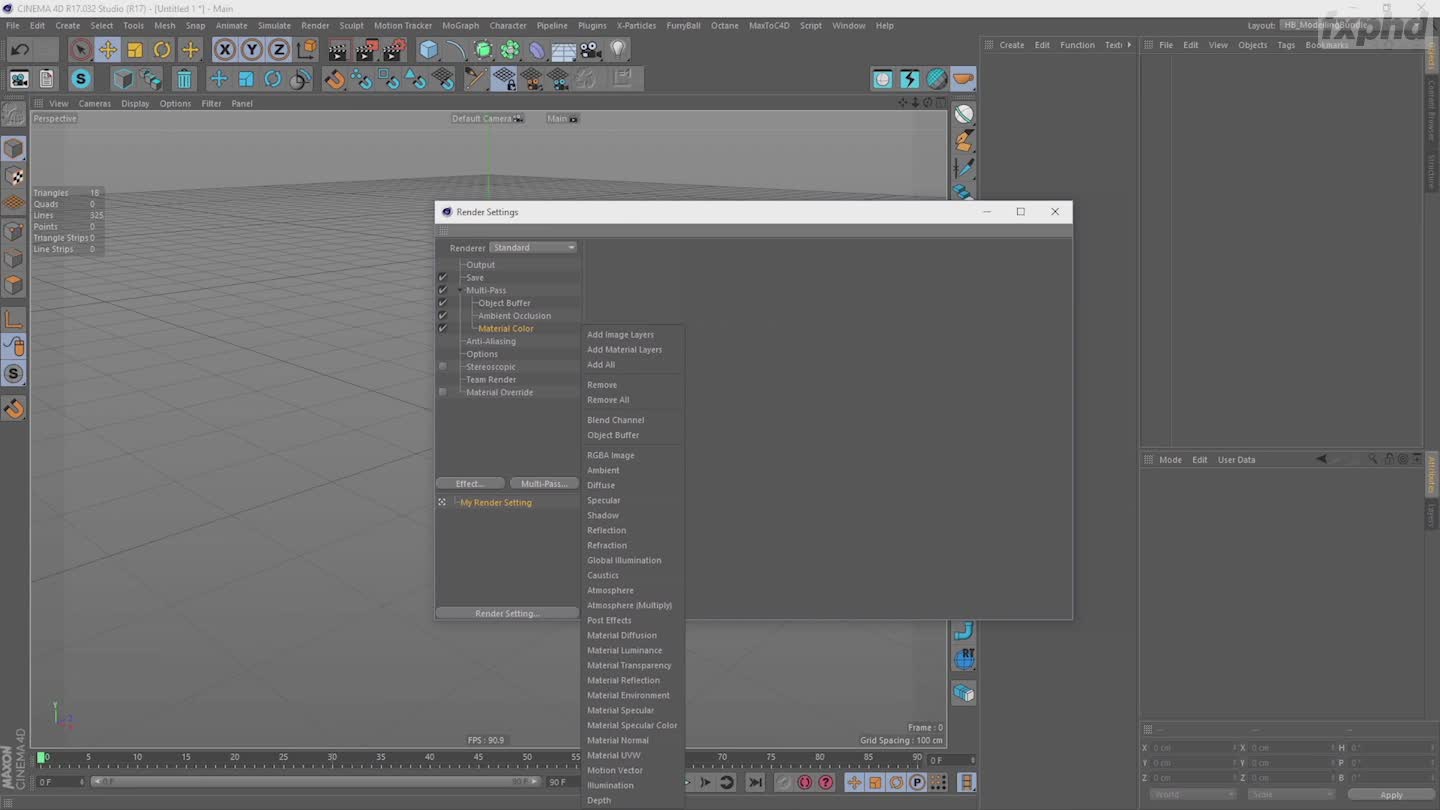Click the Floor environment icon
Image resolution: width=1440 pixels, height=810 pixels.
(x=564, y=49)
